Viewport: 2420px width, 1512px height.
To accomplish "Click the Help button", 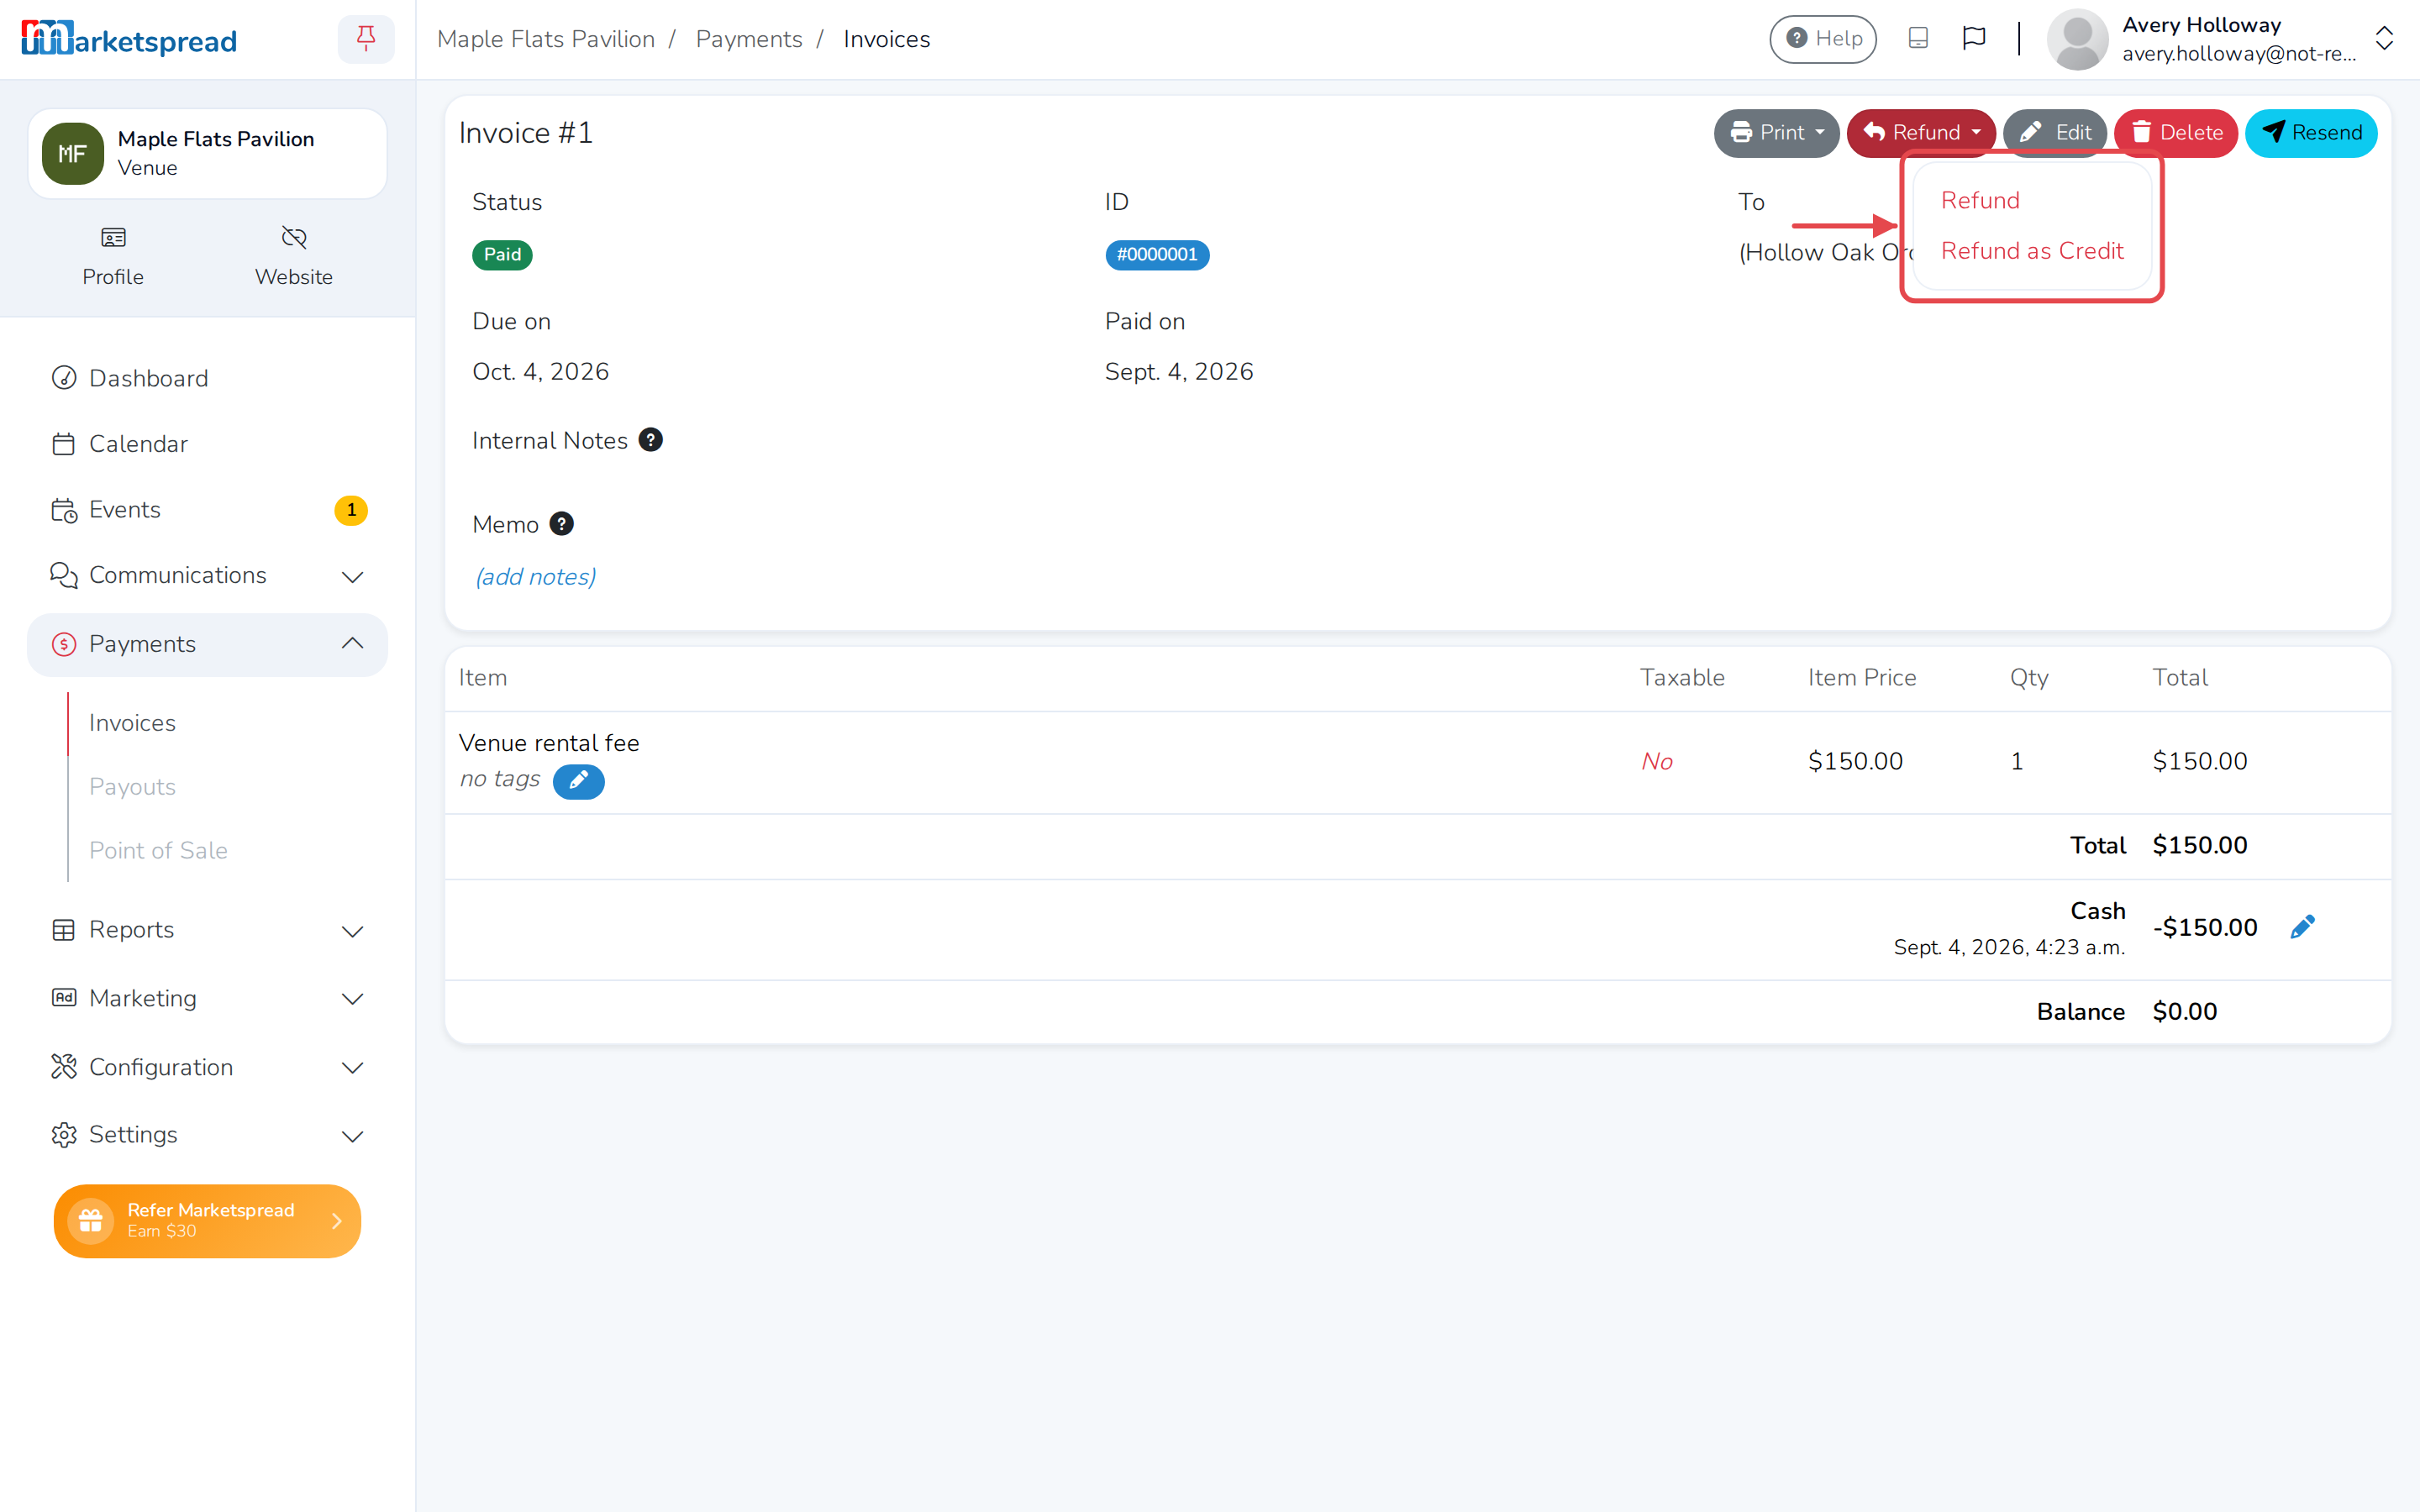I will coord(1822,39).
